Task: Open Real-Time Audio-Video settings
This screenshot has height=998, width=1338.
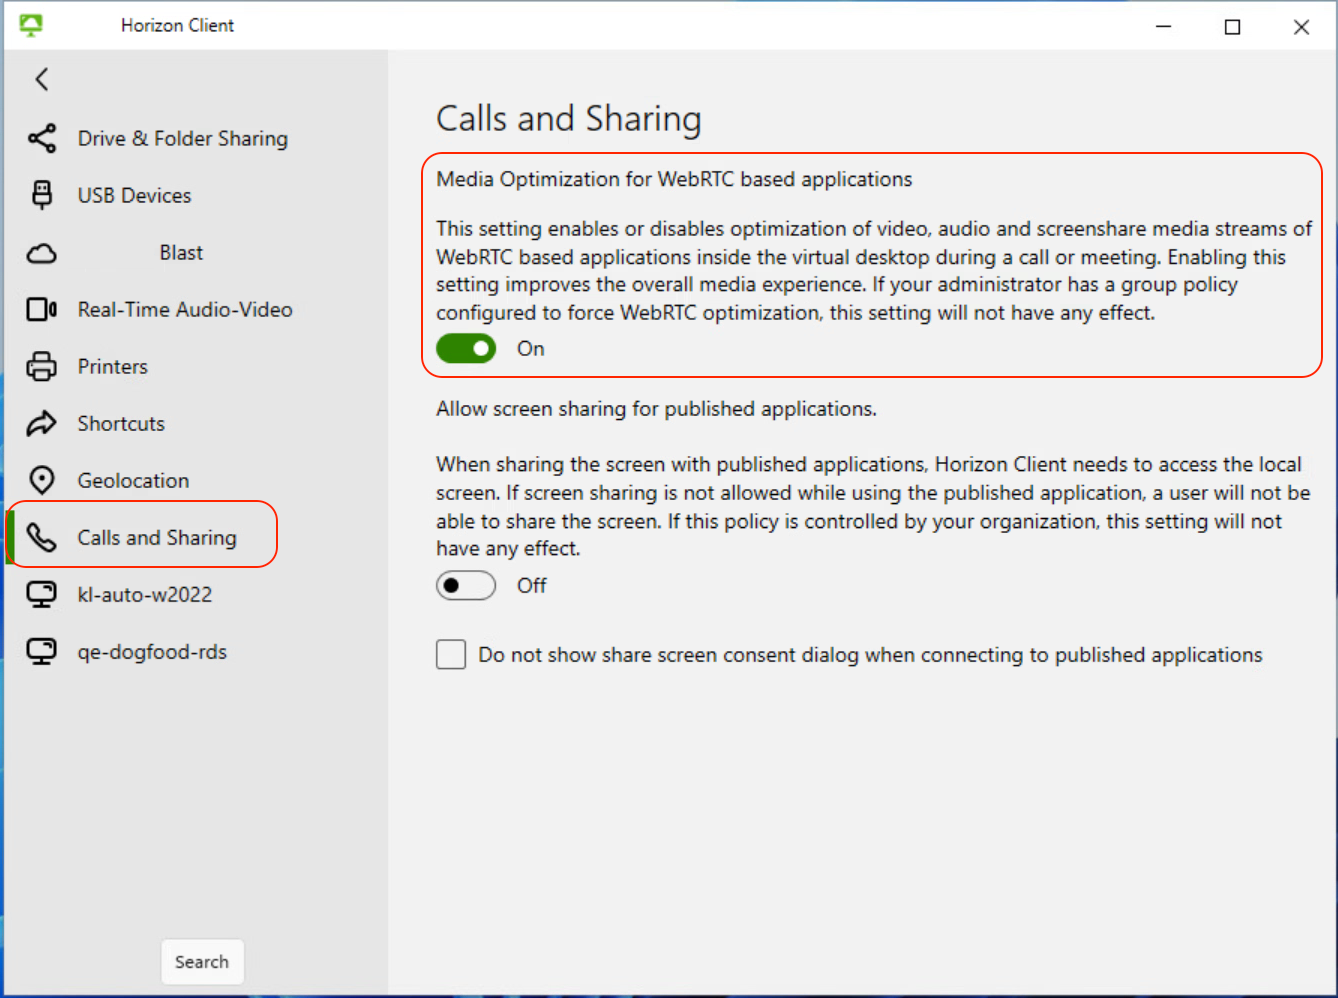Action: pos(185,310)
